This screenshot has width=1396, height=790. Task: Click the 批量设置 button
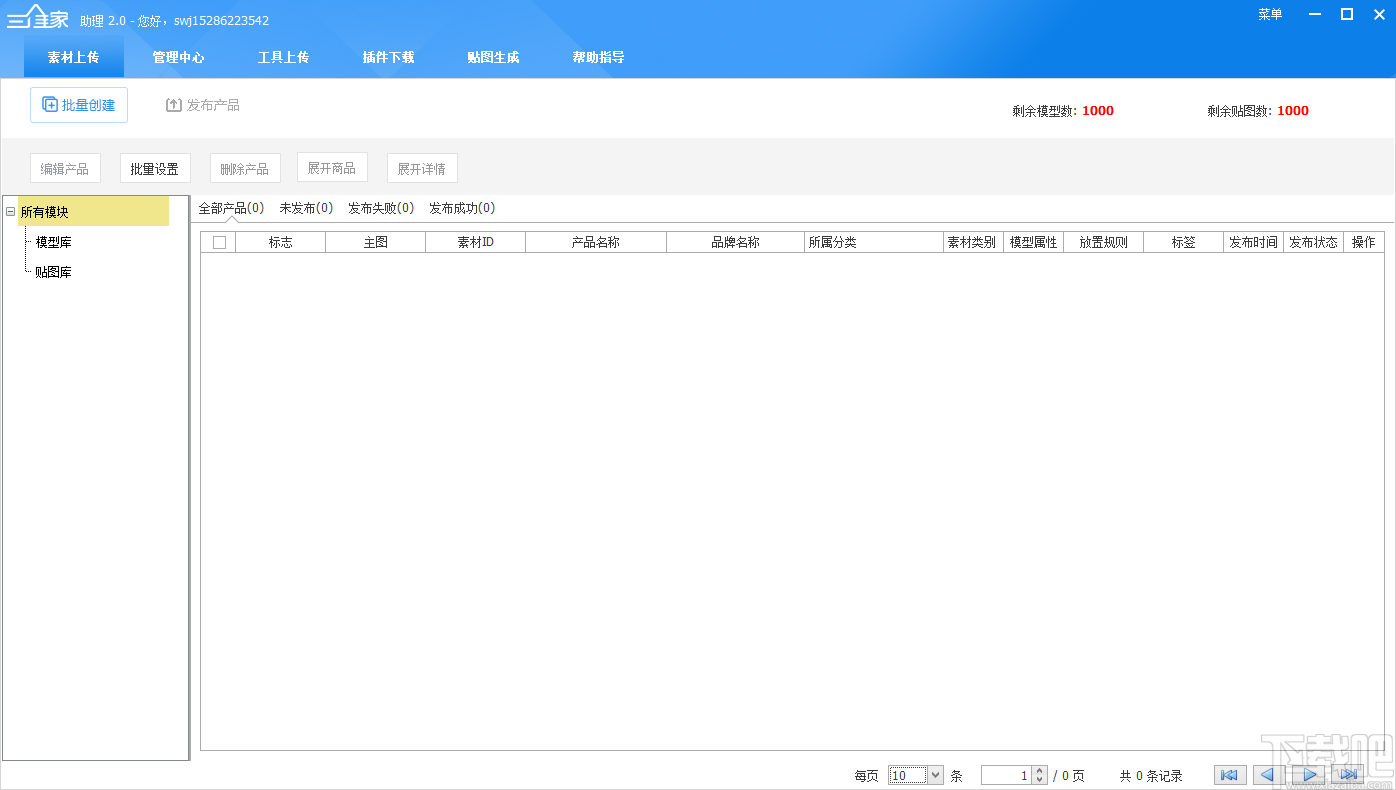coord(155,167)
